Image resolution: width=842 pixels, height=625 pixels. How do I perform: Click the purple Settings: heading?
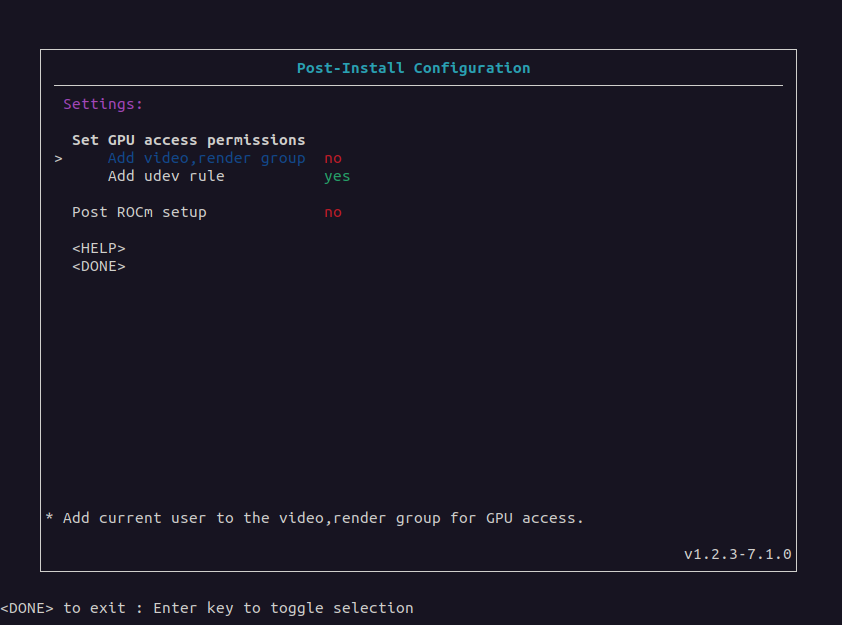103,104
